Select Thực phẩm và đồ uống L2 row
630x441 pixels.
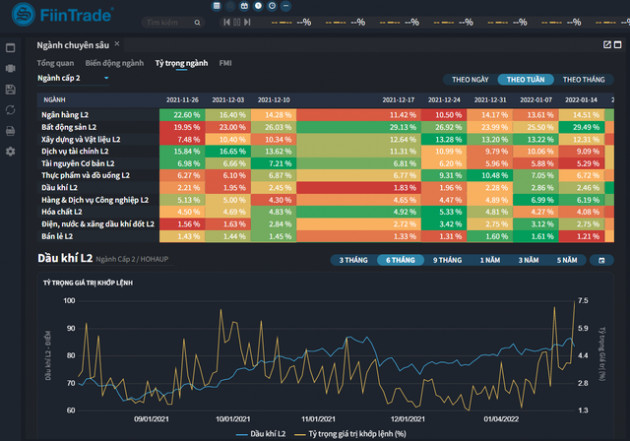click(325, 176)
